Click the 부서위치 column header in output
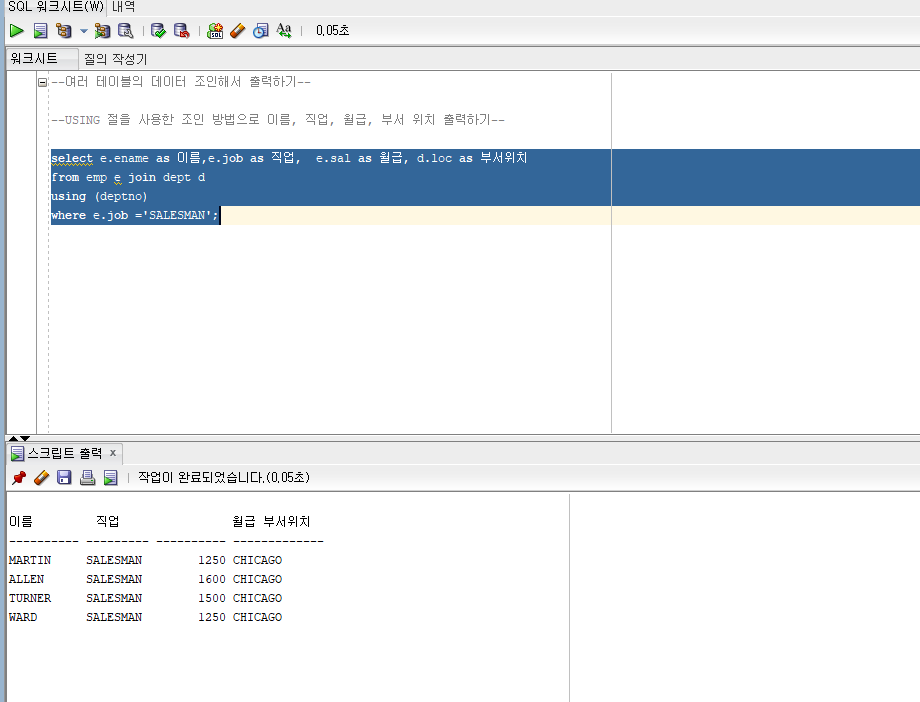920x702 pixels. [286, 521]
